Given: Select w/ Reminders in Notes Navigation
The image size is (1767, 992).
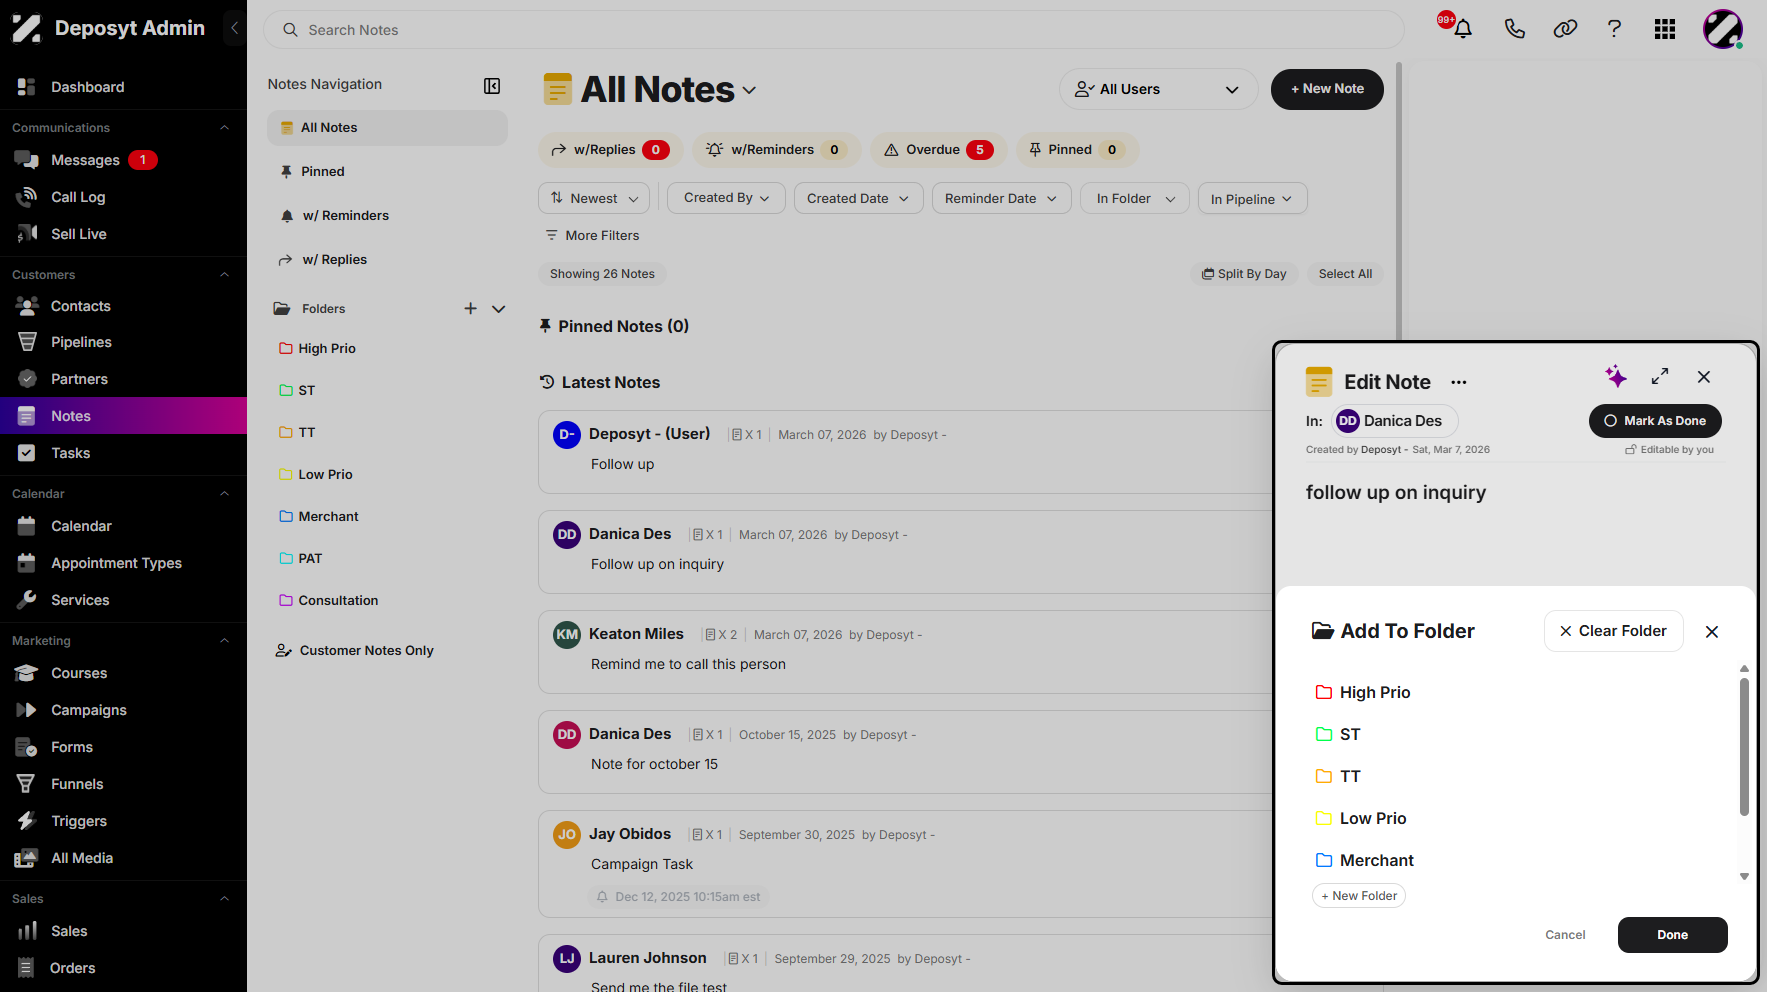Looking at the screenshot, I should 387,216.
